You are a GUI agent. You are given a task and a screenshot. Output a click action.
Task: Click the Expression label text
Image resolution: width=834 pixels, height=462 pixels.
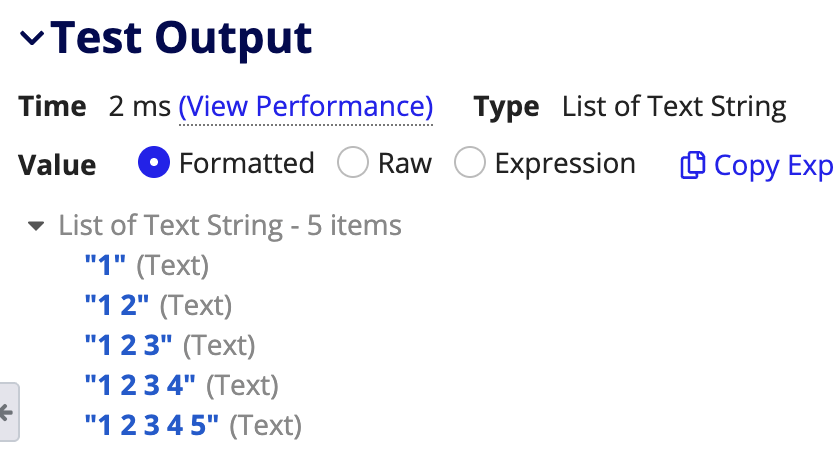point(565,163)
